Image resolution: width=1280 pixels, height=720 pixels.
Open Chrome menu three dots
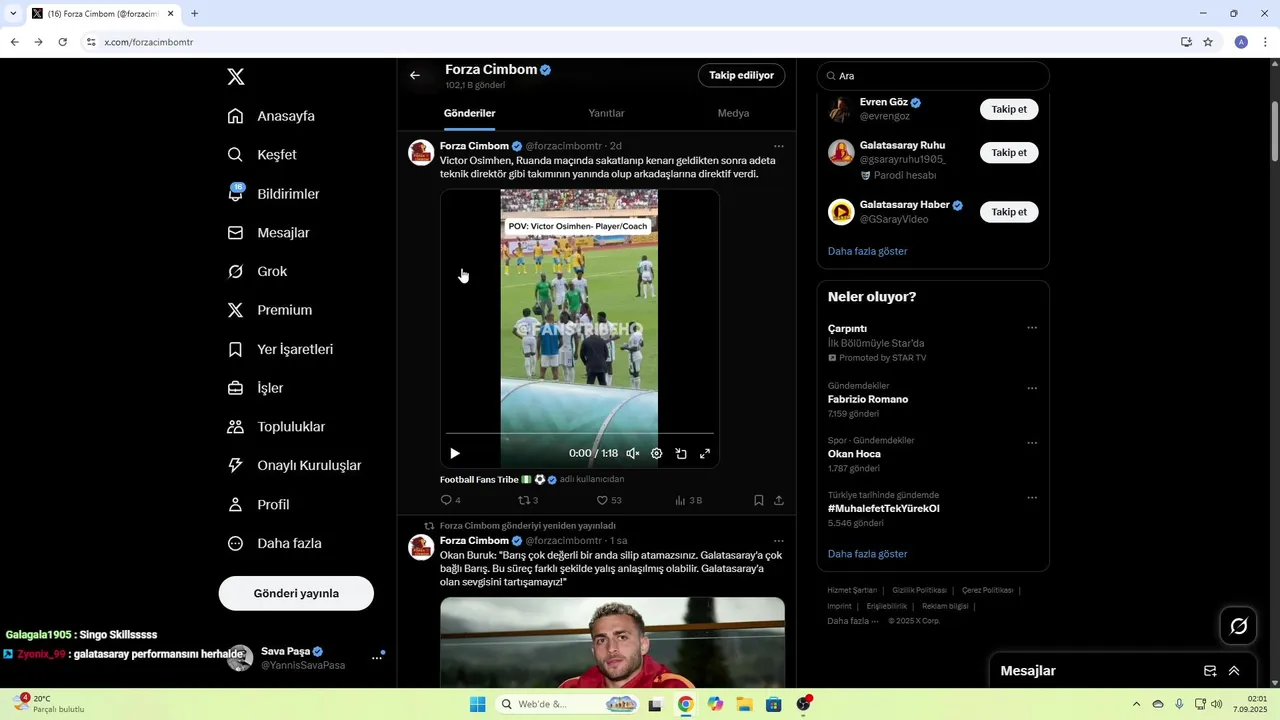click(1265, 42)
